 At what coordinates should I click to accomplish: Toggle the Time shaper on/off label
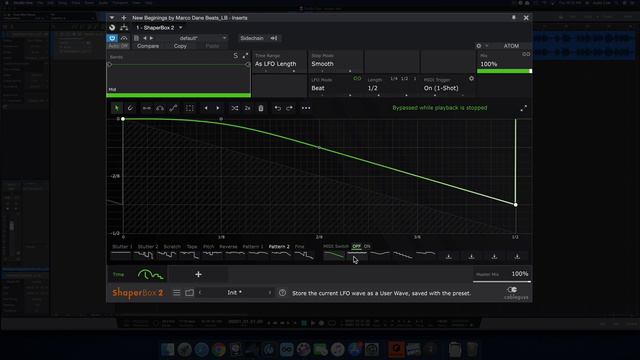tap(118, 275)
